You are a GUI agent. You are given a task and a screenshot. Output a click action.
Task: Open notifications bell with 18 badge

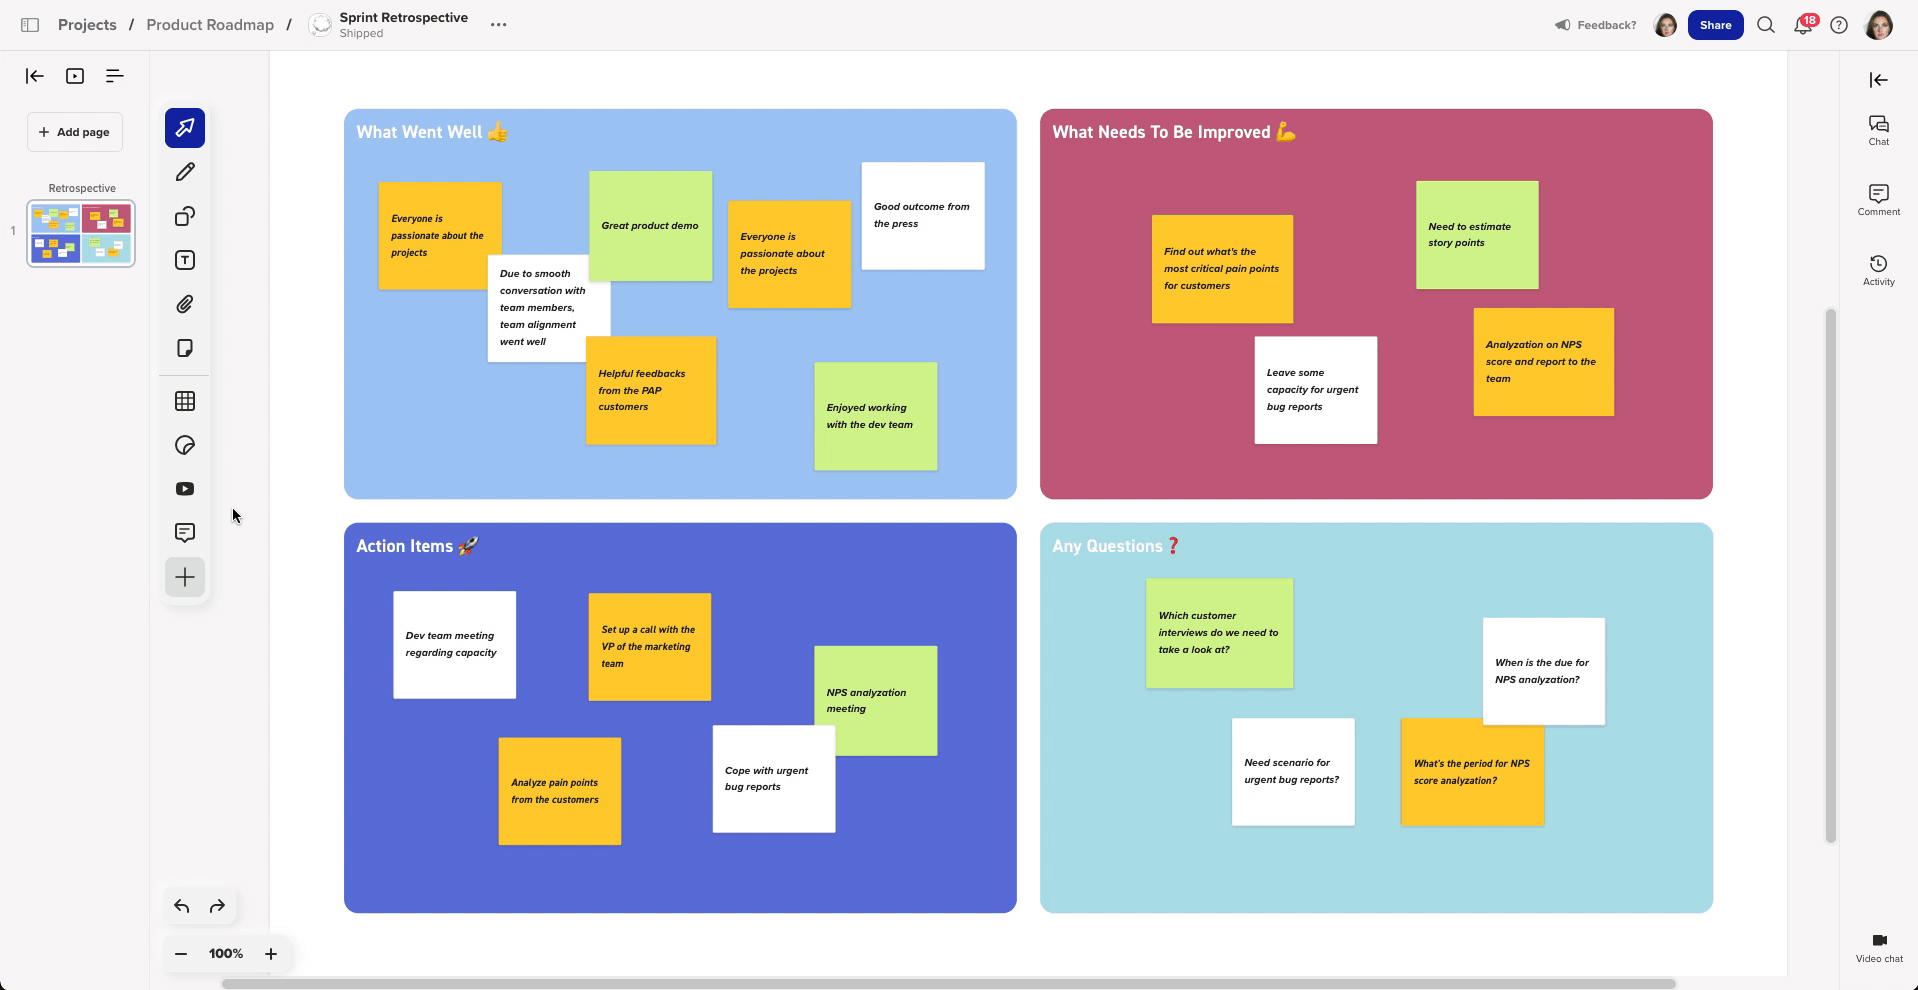tap(1803, 25)
